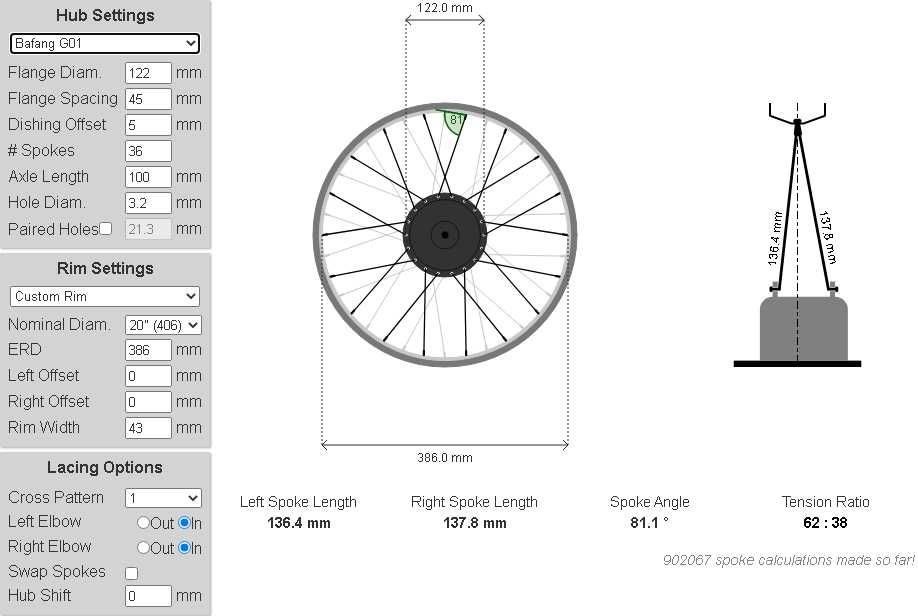Click the Right Spoke Length value 137.8 mm
This screenshot has width=918, height=616.
tap(475, 523)
